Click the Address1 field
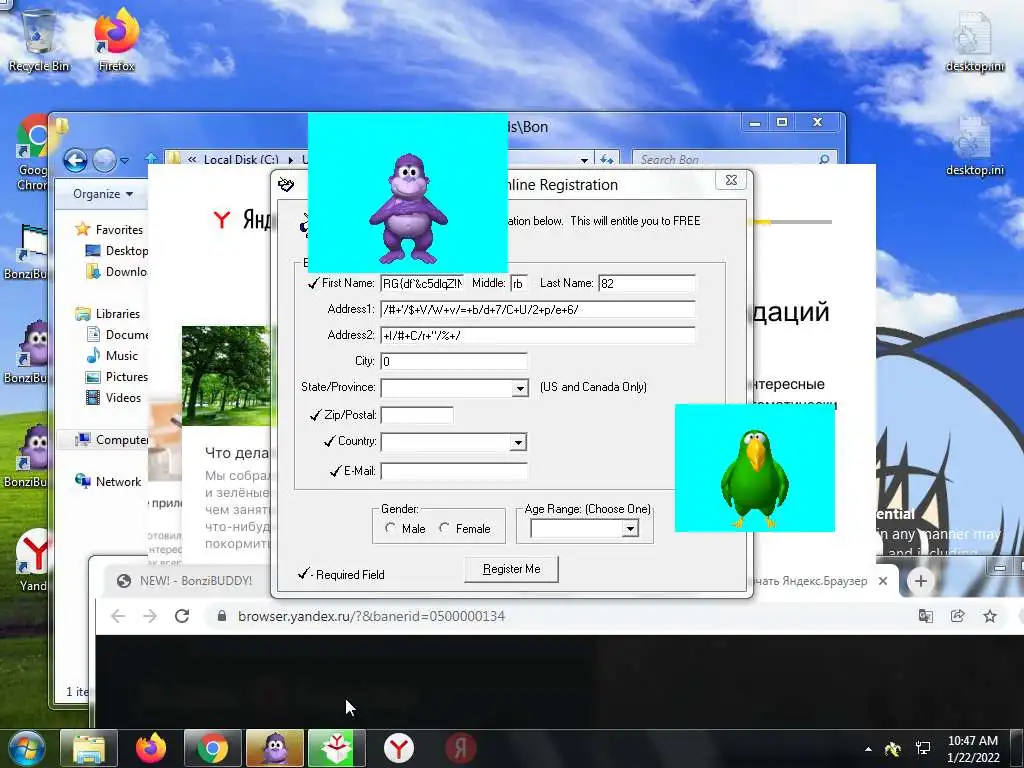 click(x=538, y=310)
